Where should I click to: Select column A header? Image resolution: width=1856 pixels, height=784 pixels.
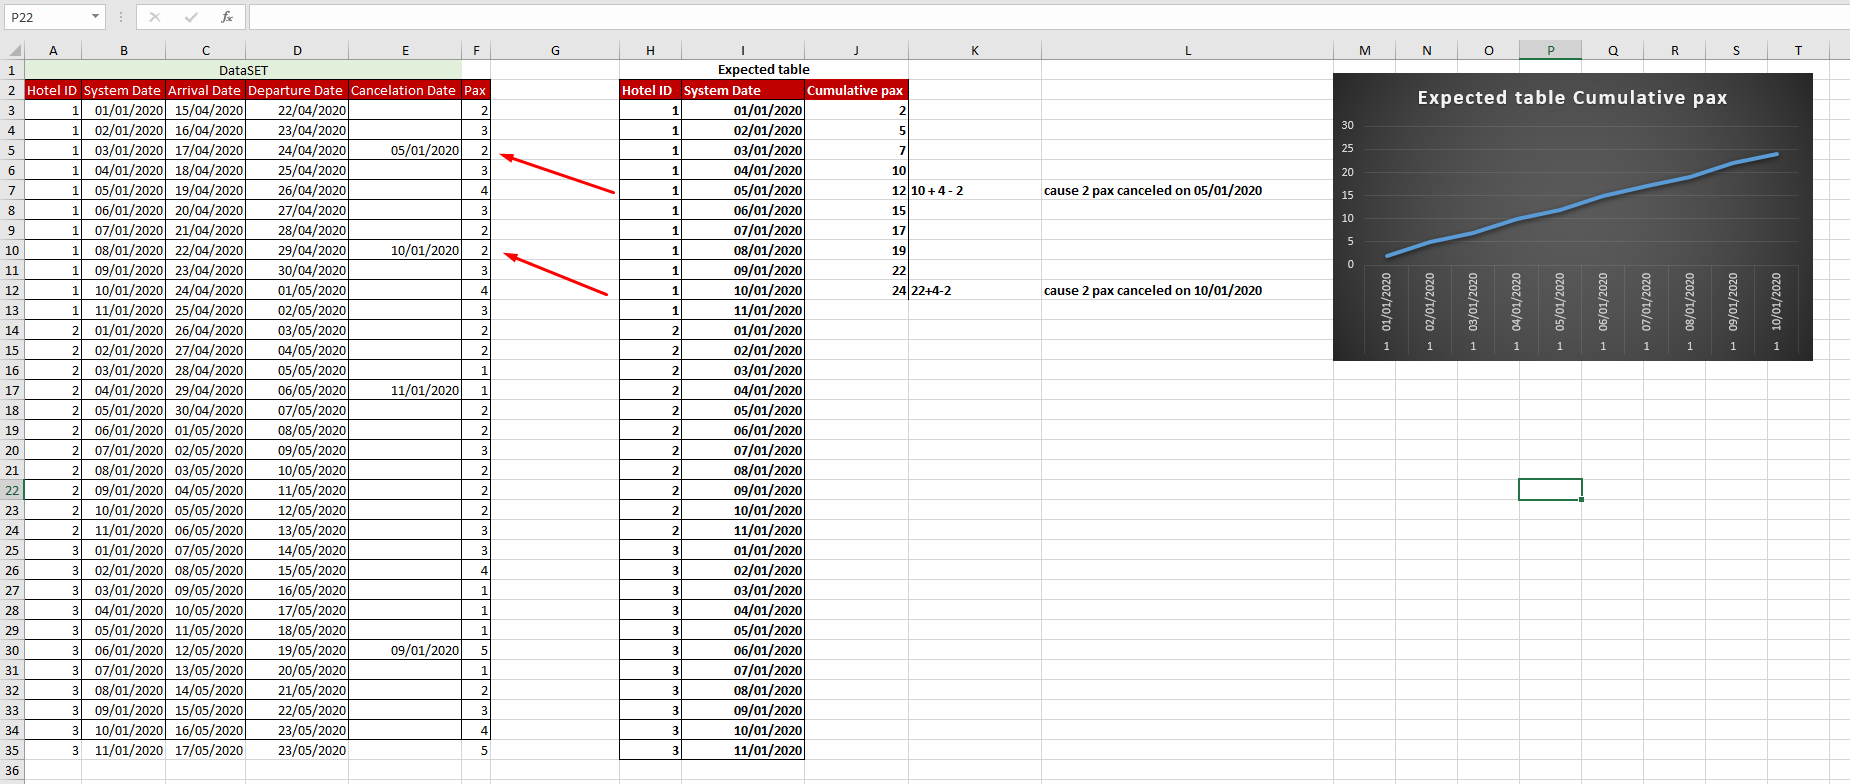[53, 50]
